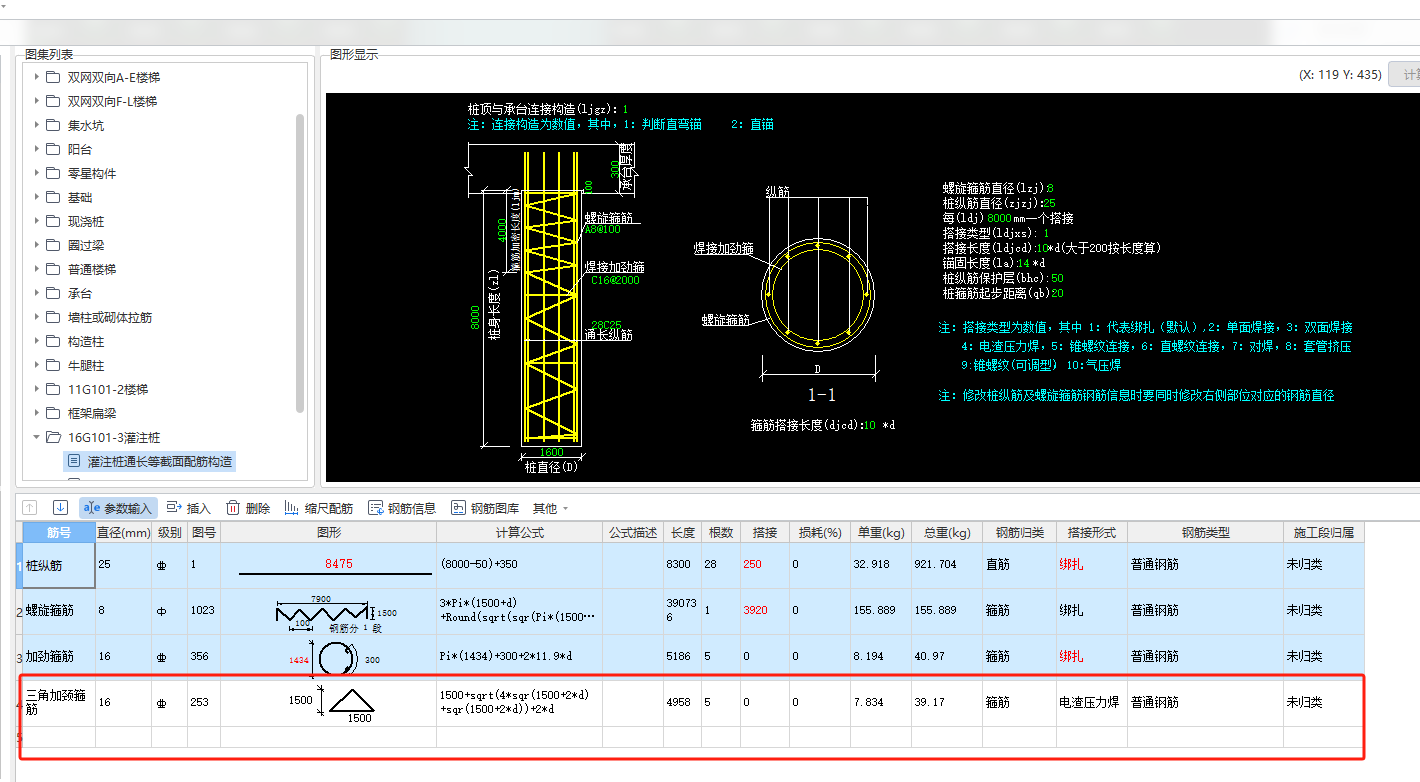Click the 总重(kg) column header
1420x782 pixels.
tap(946, 533)
